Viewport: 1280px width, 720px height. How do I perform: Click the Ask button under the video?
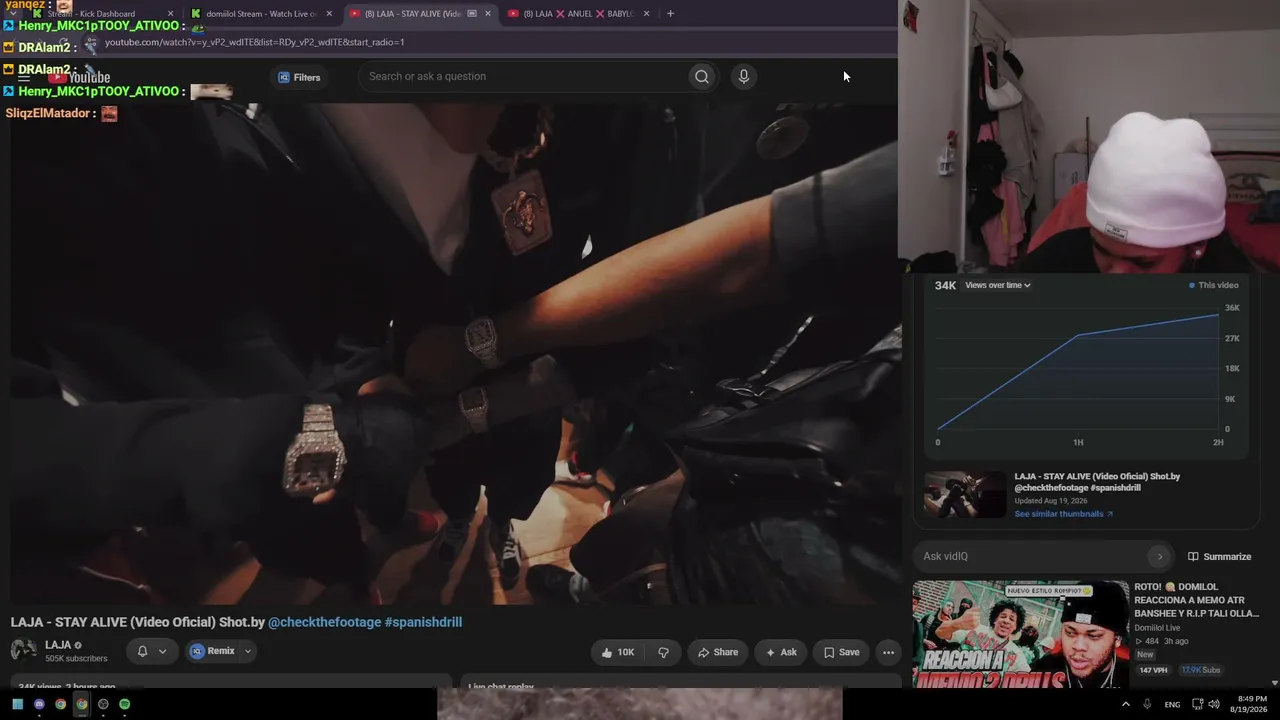tap(781, 652)
